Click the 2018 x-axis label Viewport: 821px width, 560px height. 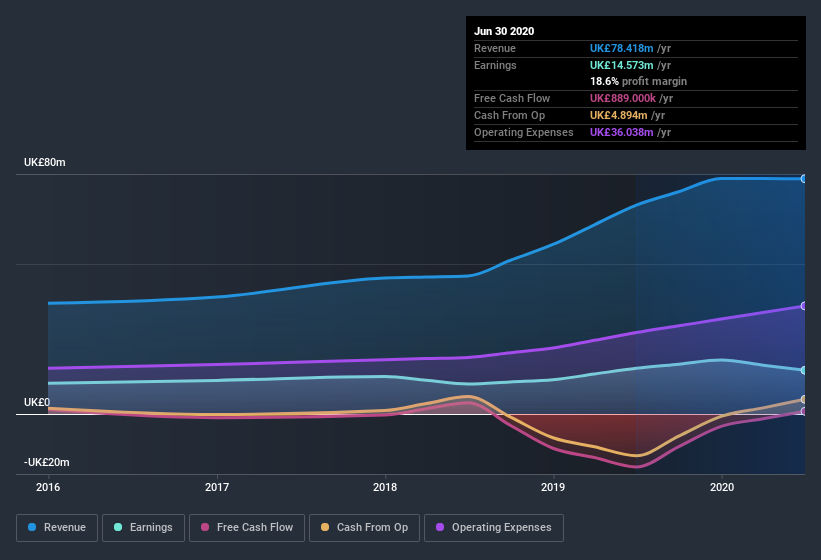coord(385,487)
